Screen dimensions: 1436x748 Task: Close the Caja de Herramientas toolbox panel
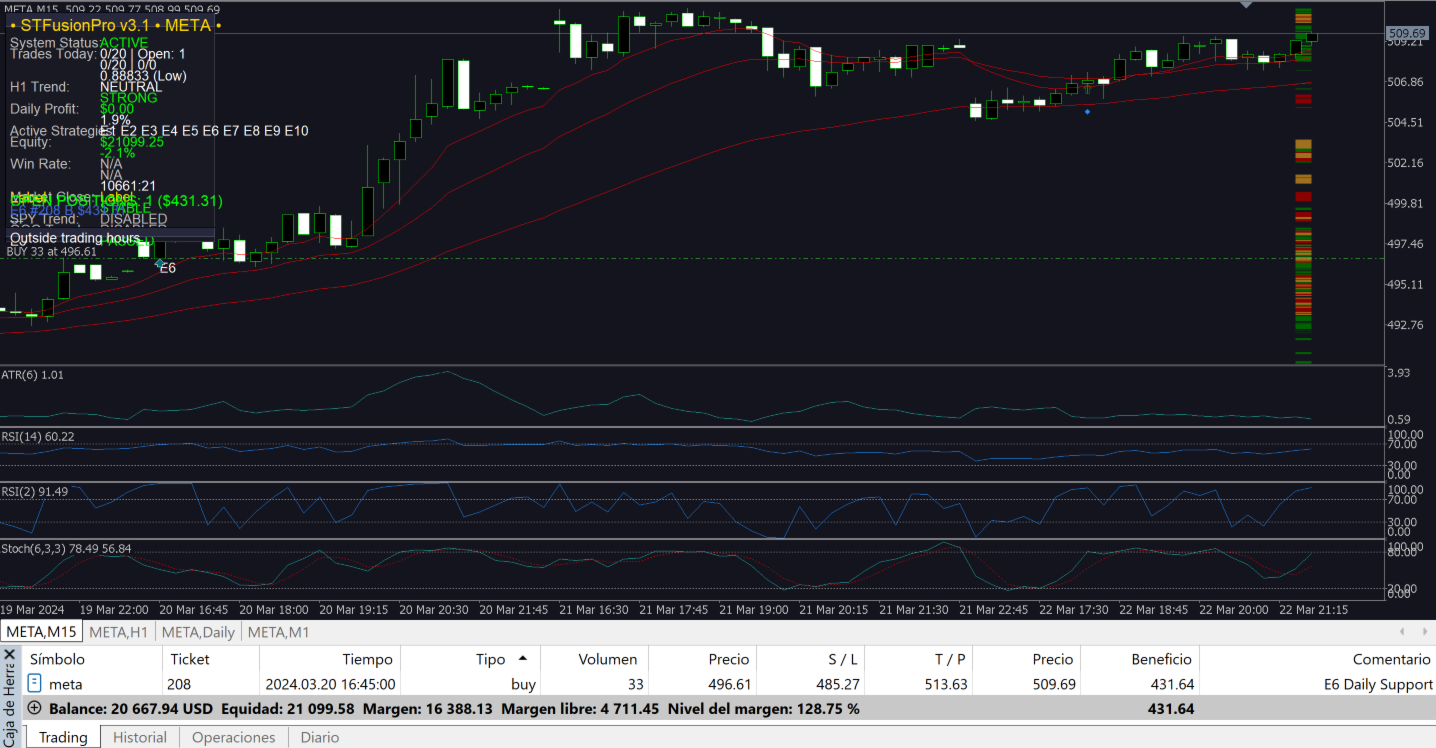9,655
